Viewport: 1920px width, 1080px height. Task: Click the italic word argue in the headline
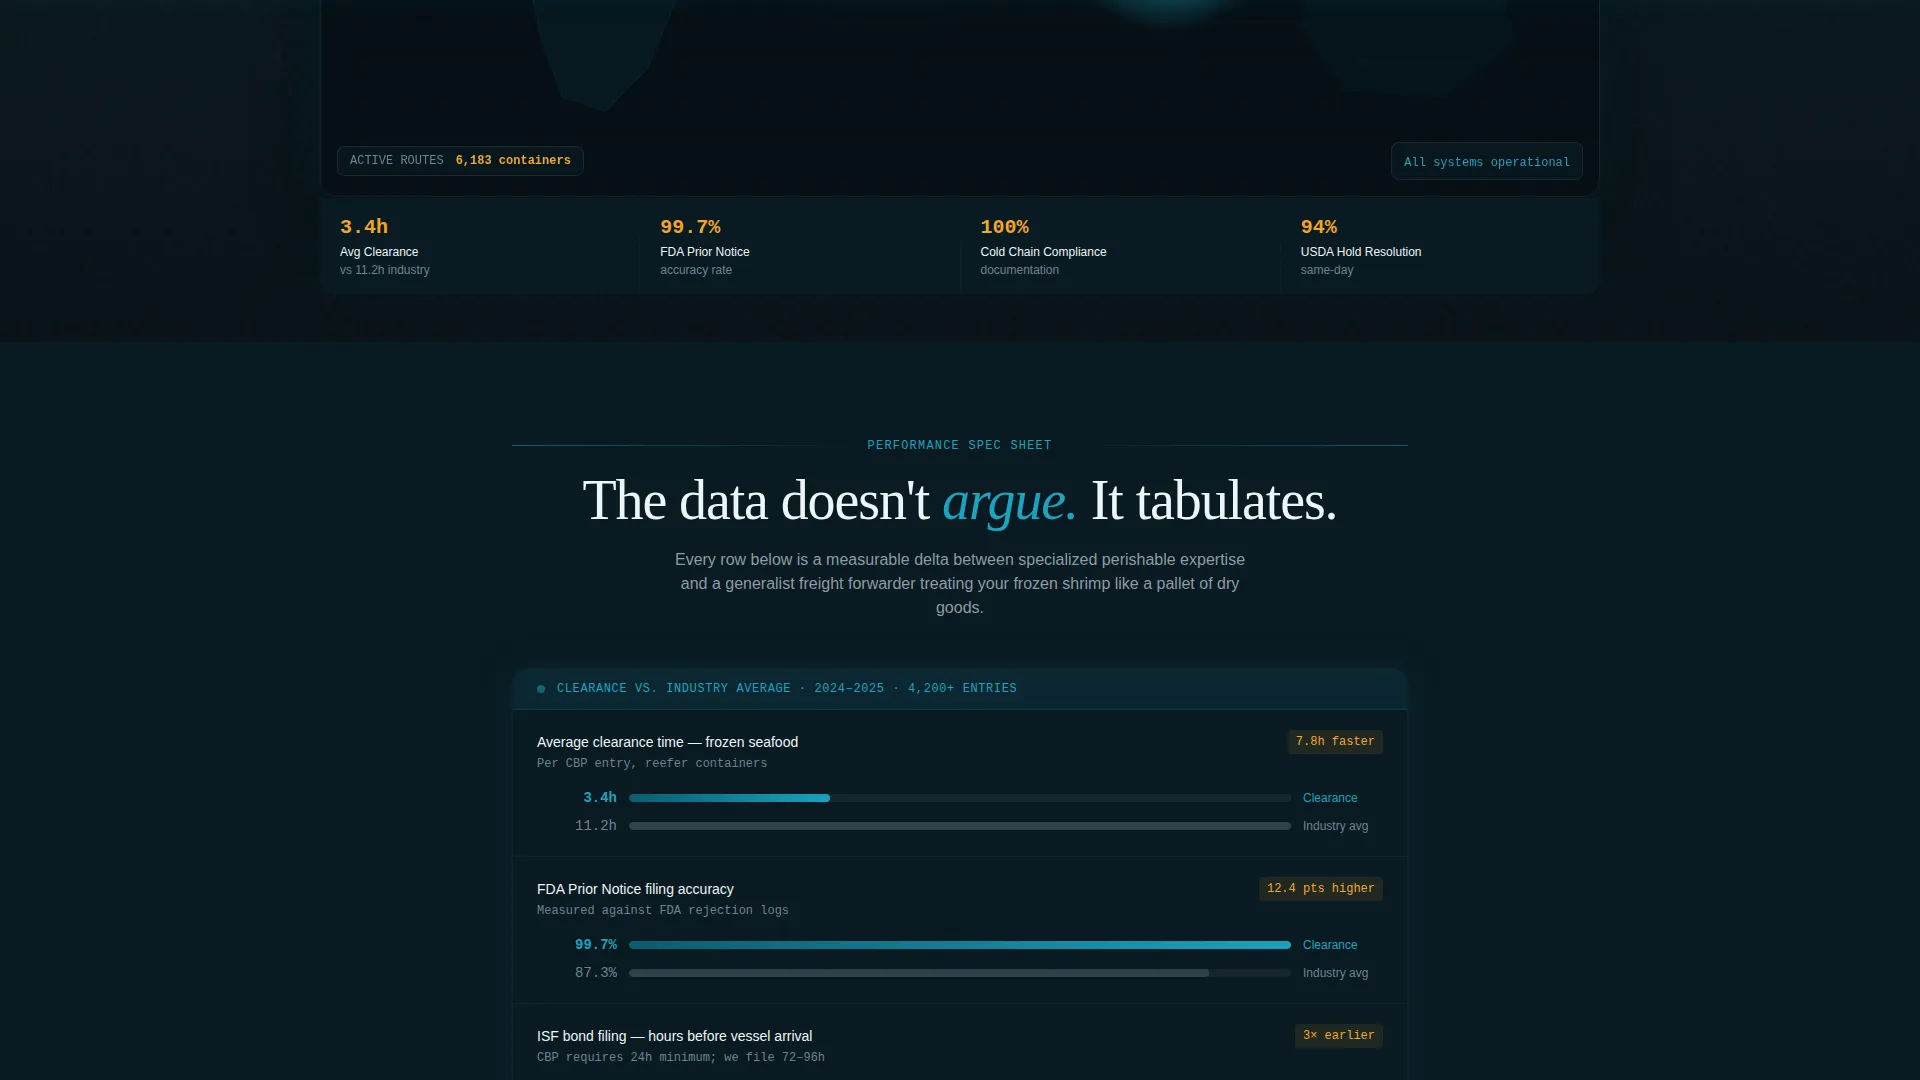tap(1009, 502)
